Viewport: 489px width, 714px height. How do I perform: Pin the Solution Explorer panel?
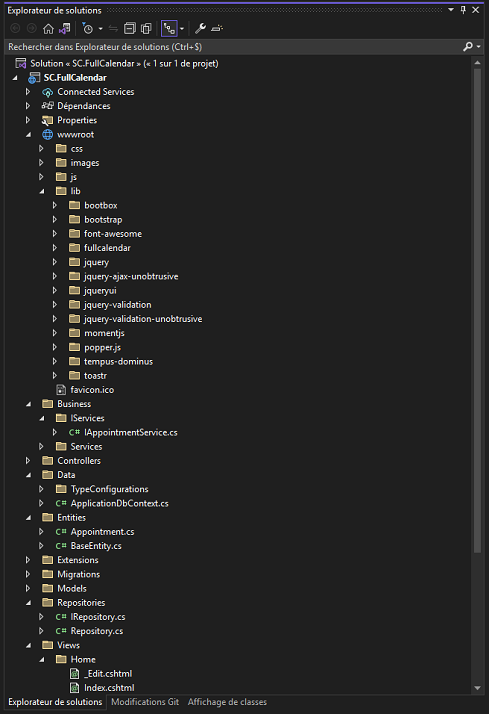463,10
